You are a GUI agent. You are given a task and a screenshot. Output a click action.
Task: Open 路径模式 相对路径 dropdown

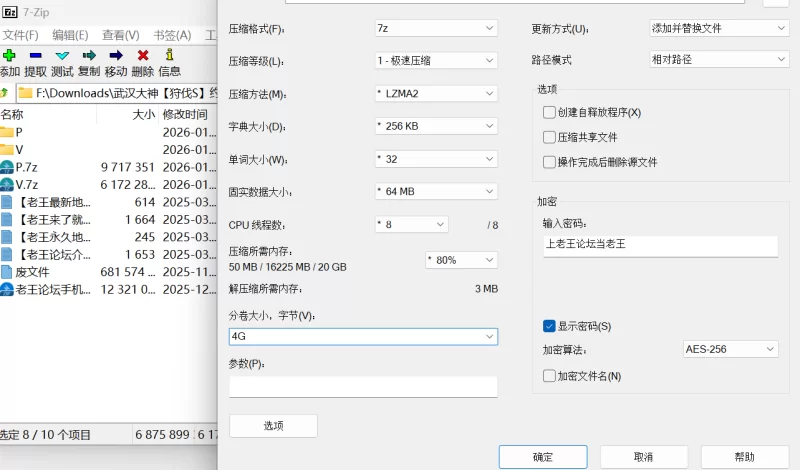click(719, 59)
